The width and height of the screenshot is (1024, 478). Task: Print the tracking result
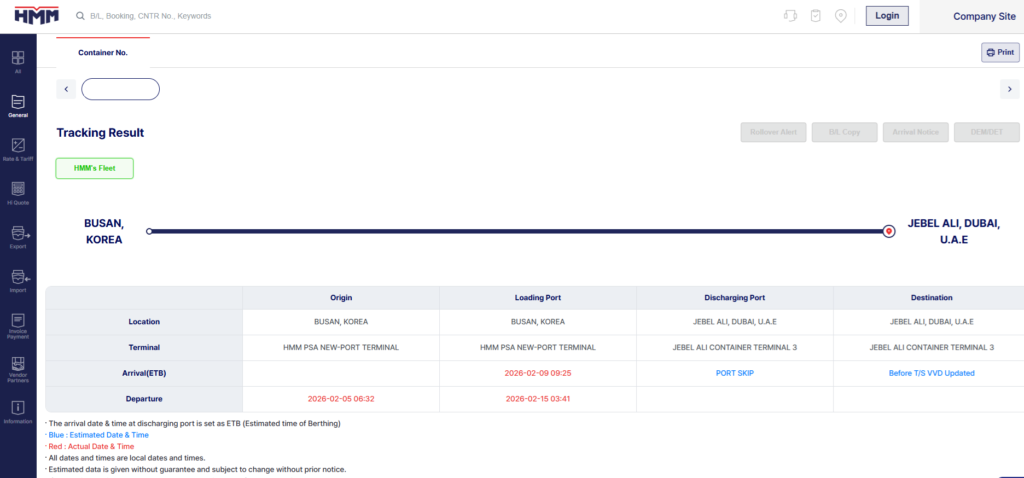tap(1000, 52)
